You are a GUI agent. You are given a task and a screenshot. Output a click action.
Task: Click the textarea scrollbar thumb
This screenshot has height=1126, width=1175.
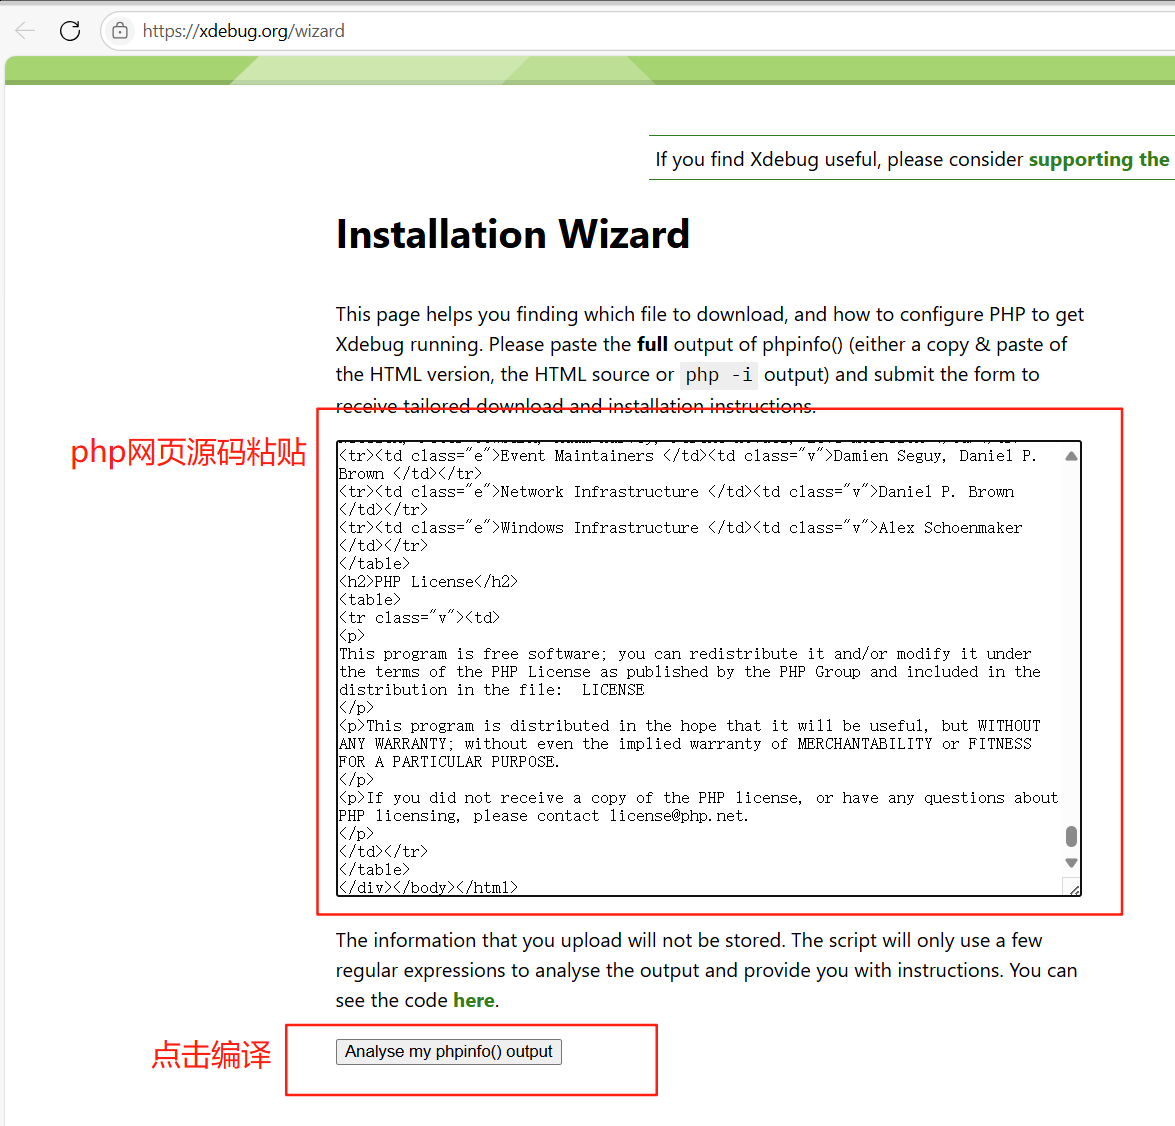[1072, 835]
